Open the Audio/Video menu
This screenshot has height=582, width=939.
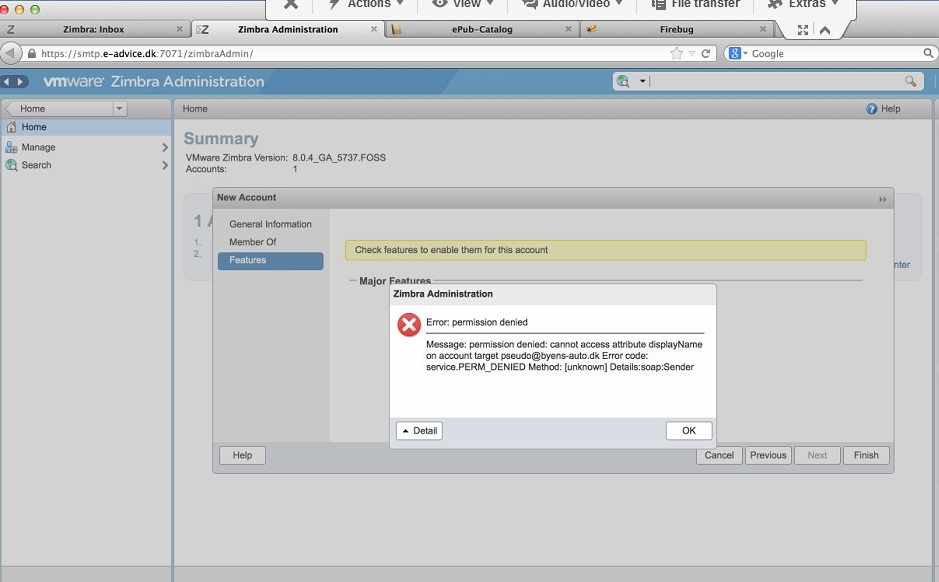[572, 4]
